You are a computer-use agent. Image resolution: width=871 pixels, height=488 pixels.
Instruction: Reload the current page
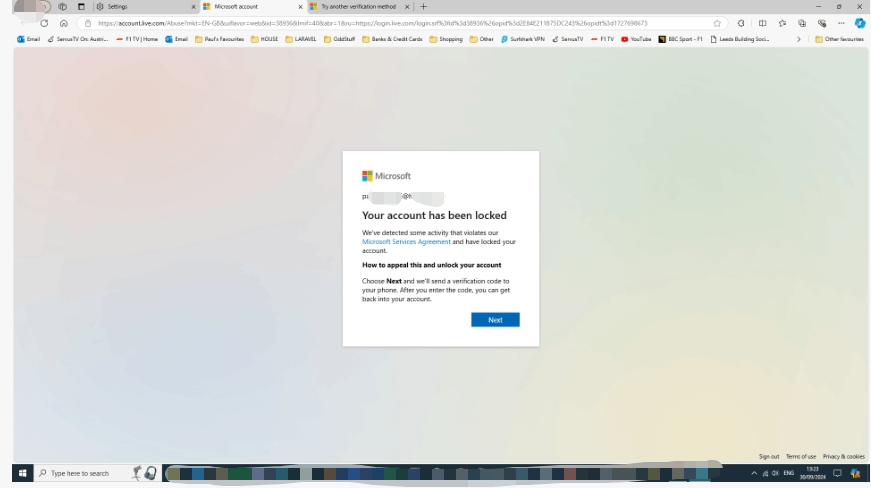tap(44, 23)
